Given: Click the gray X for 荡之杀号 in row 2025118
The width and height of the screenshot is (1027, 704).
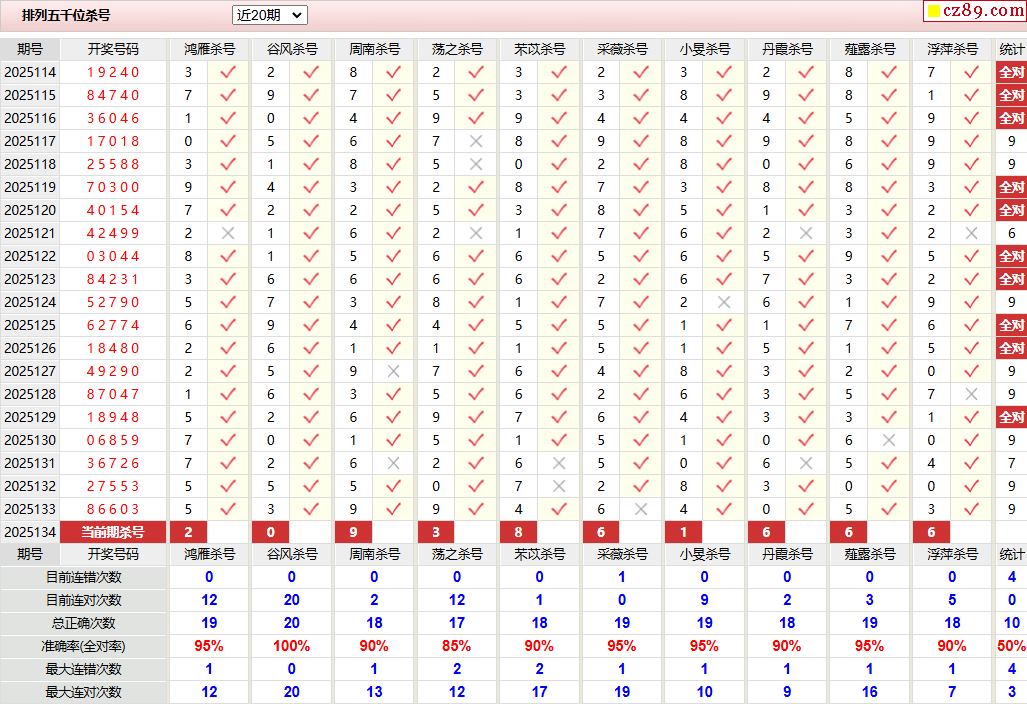Looking at the screenshot, I should pyautogui.click(x=476, y=164).
